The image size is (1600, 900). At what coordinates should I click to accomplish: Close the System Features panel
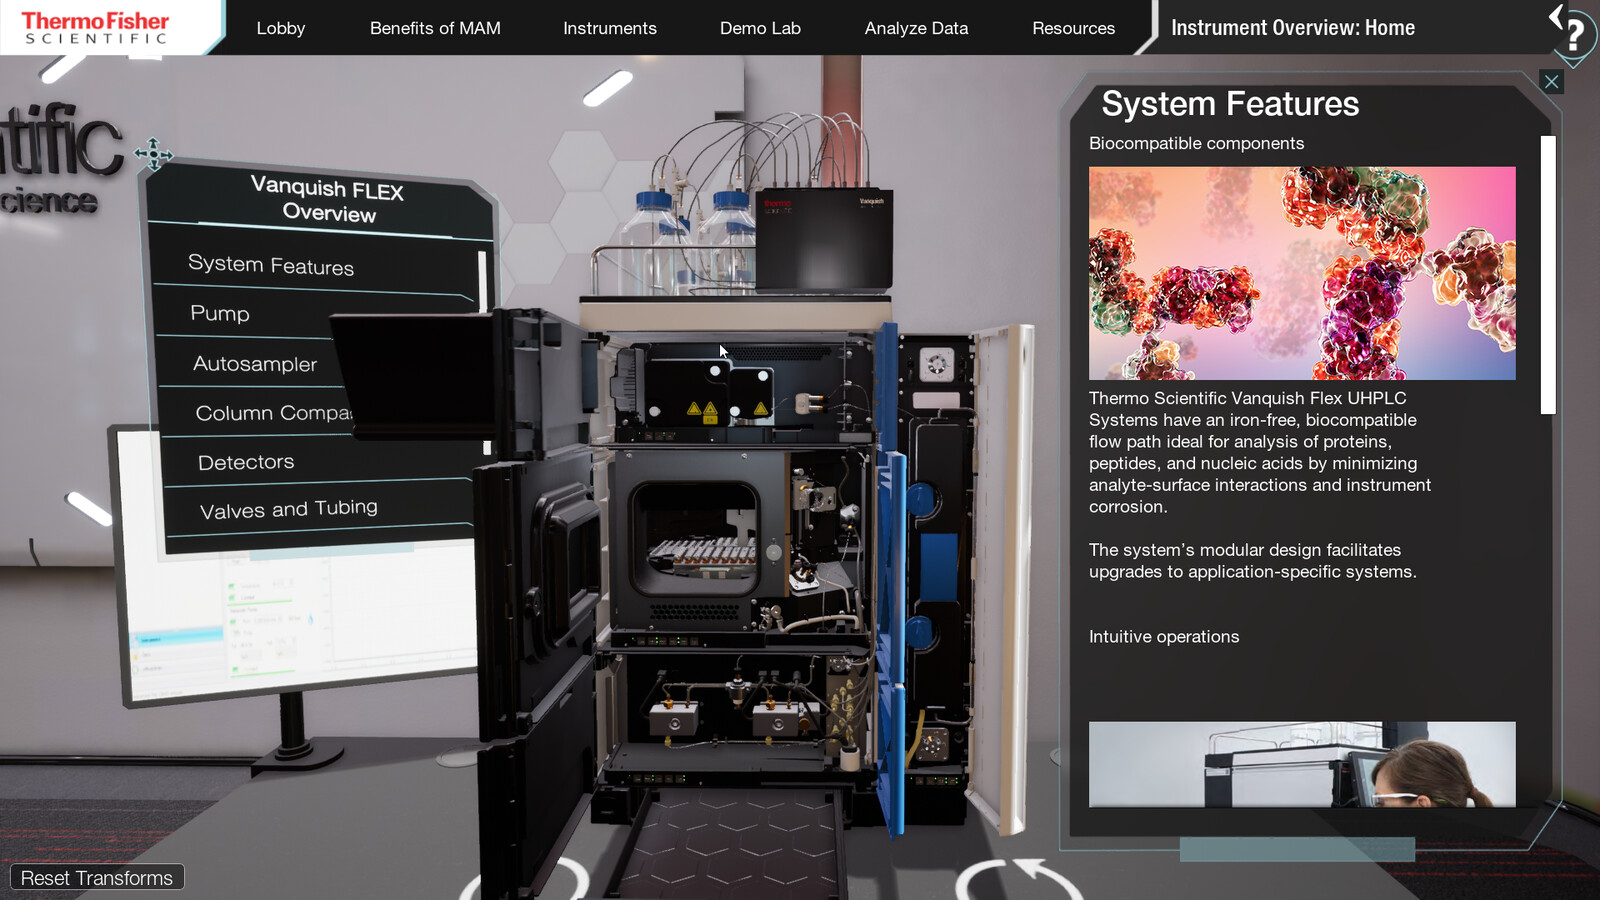pyautogui.click(x=1551, y=82)
